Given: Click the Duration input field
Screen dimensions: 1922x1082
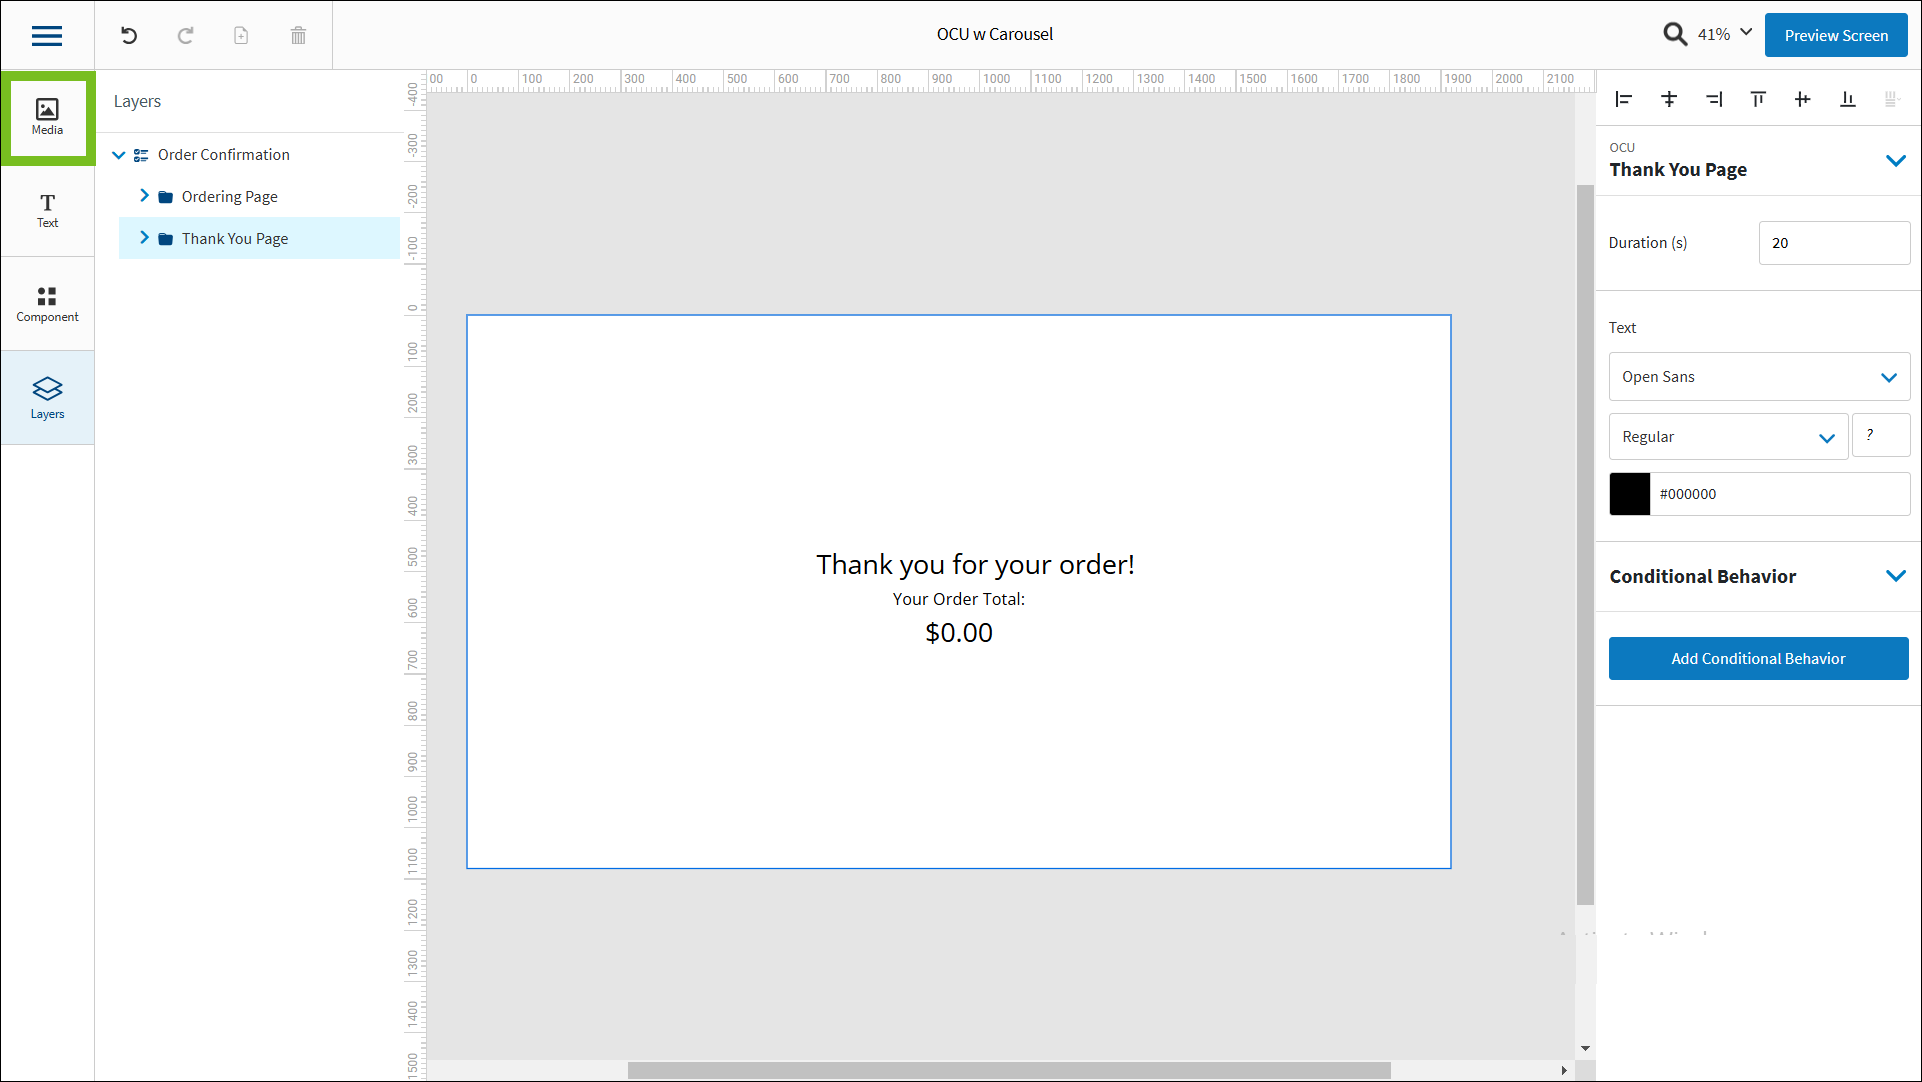Looking at the screenshot, I should (x=1834, y=242).
